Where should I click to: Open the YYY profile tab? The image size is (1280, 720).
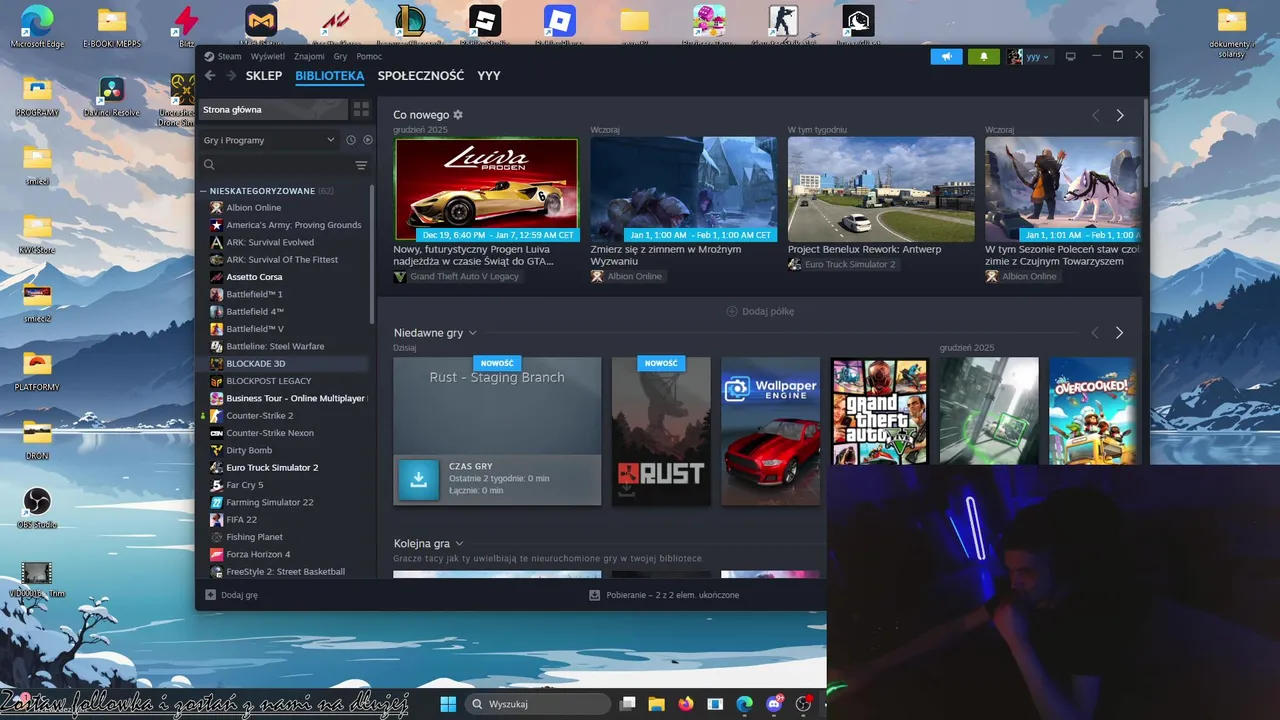pos(489,76)
